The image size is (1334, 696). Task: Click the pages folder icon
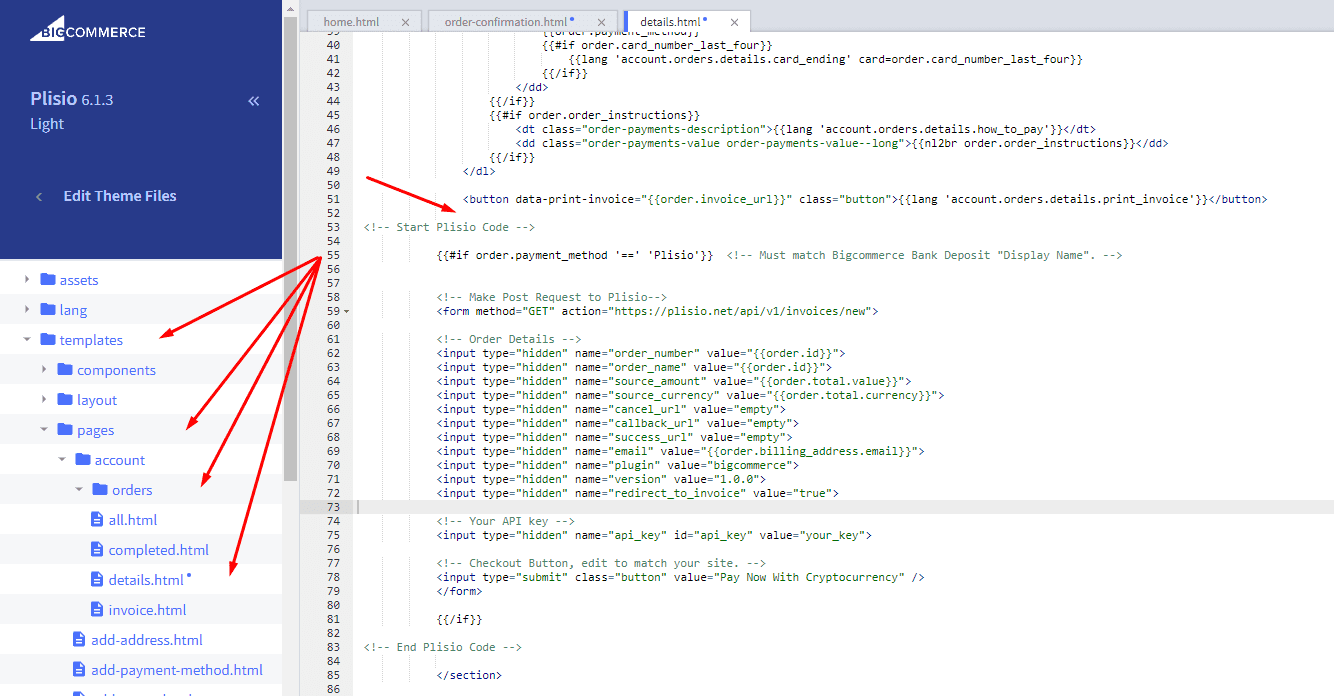(x=65, y=430)
